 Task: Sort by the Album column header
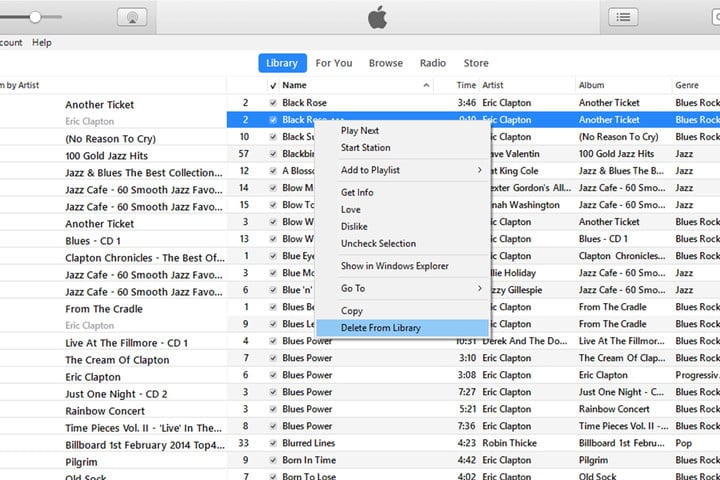coord(591,85)
